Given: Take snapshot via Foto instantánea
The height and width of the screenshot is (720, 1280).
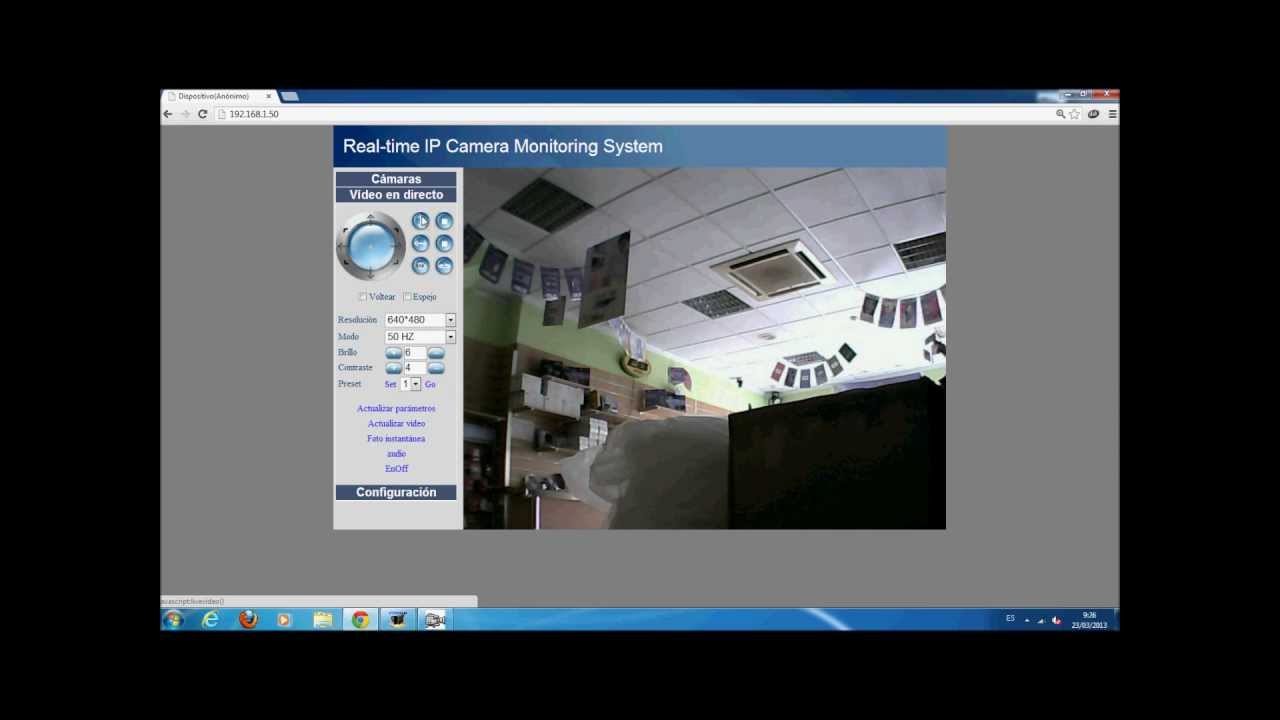Looking at the screenshot, I should [396, 439].
